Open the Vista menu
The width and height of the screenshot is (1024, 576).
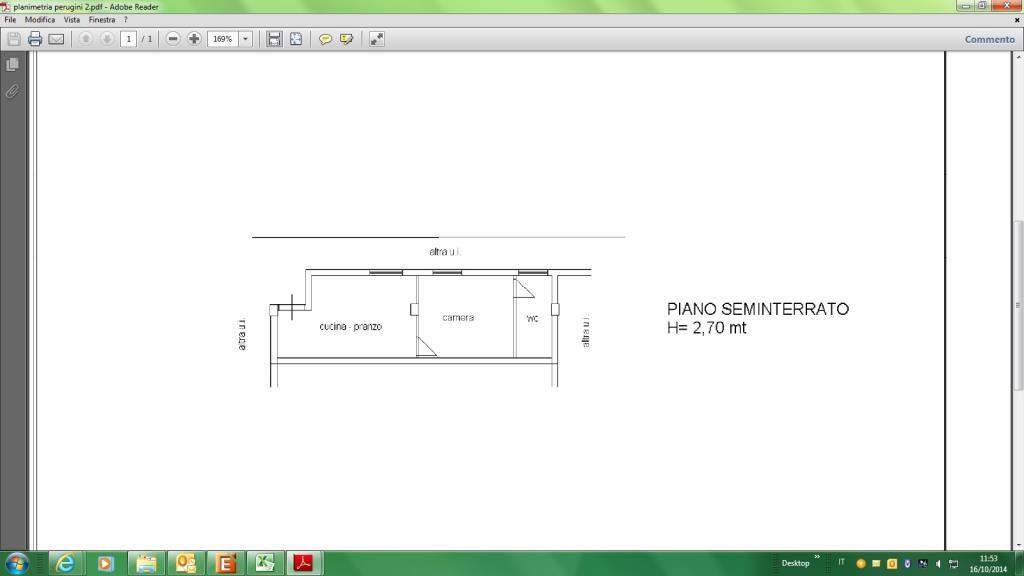72,20
